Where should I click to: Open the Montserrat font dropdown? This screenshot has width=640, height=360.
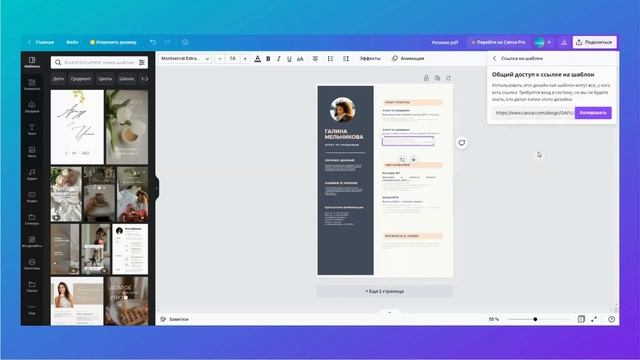pos(185,59)
